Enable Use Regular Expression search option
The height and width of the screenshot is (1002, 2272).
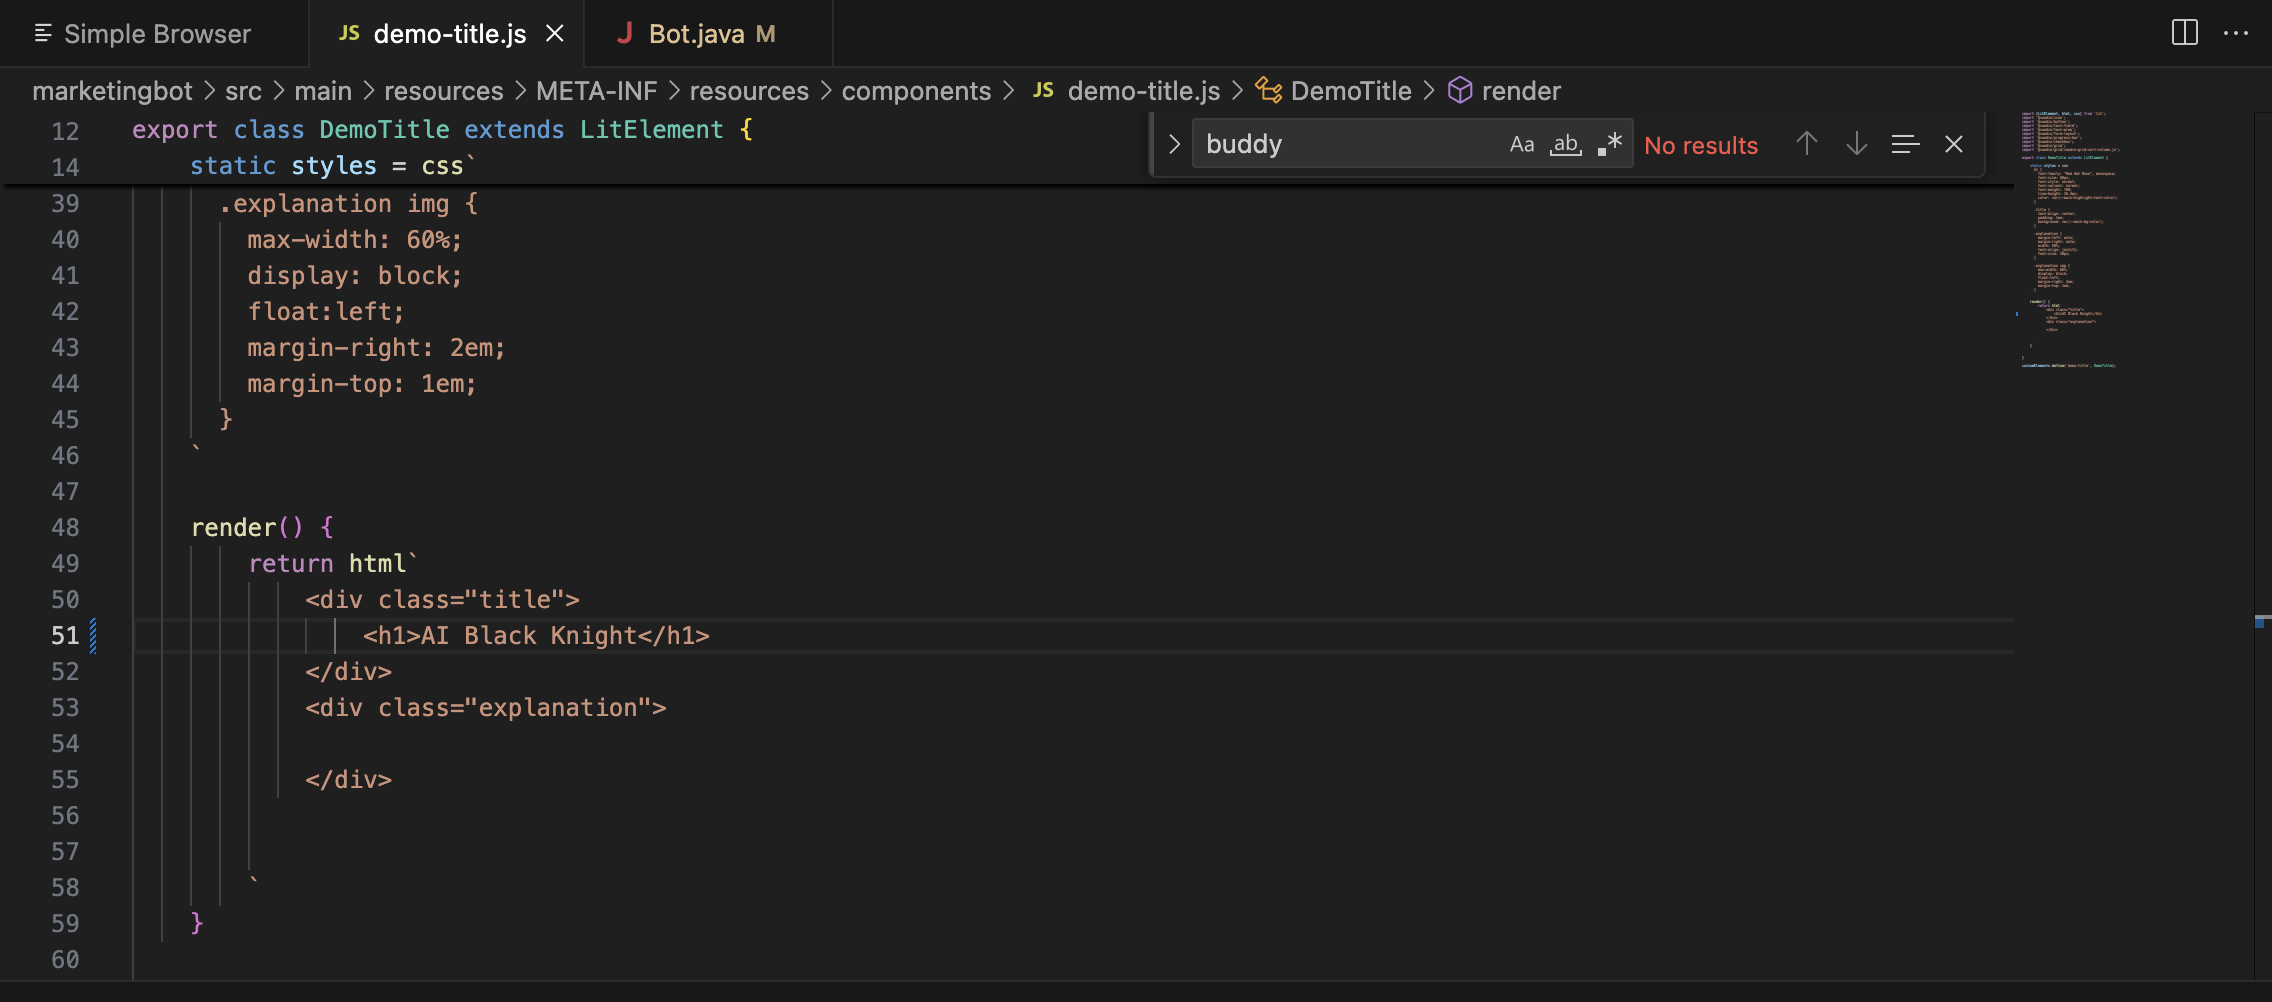[1609, 145]
